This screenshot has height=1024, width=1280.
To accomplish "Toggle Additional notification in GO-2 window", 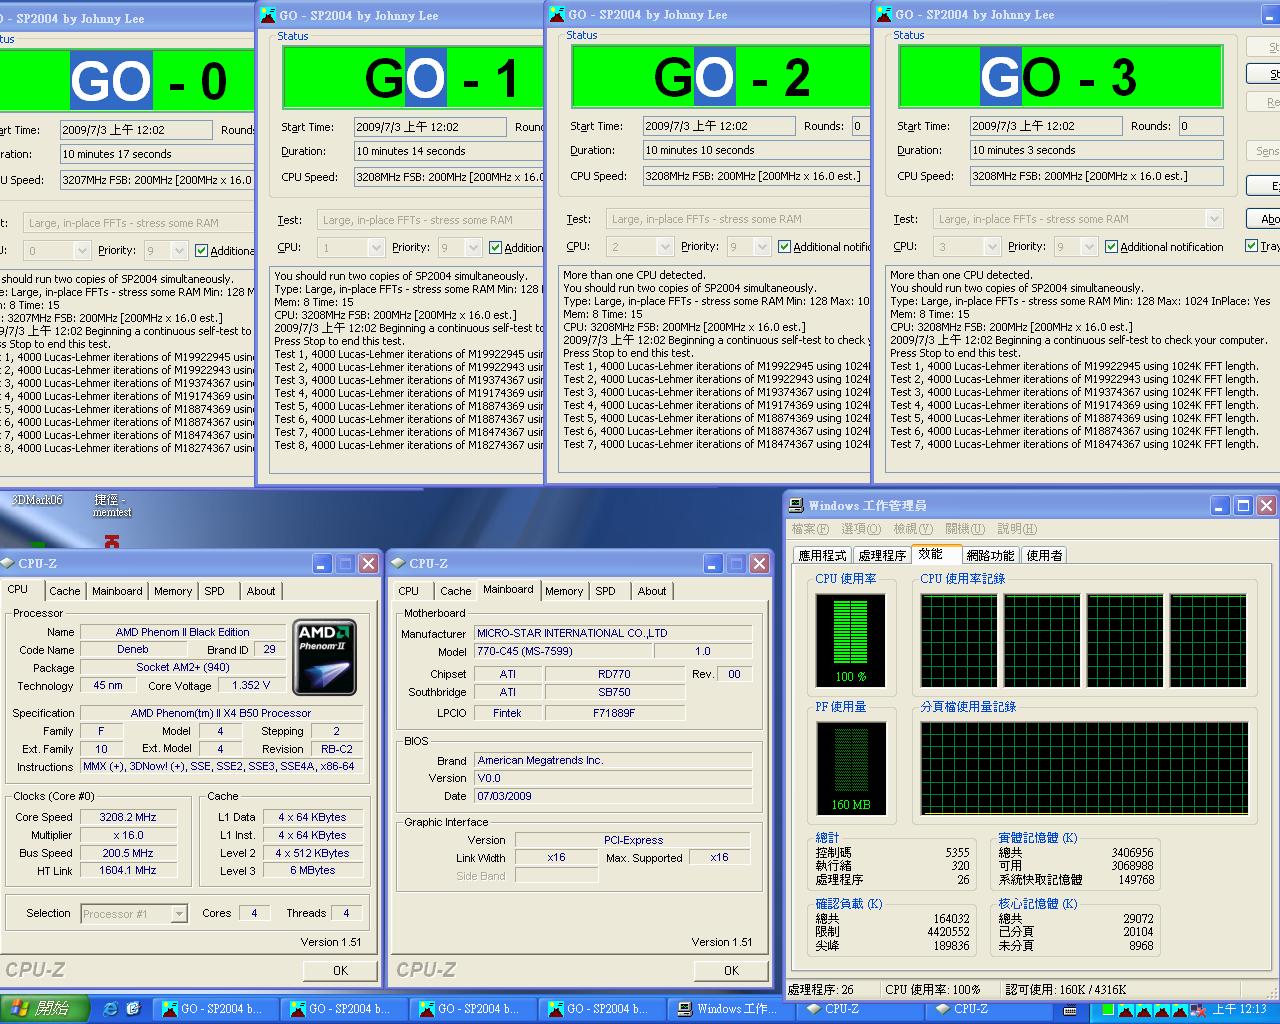I will (x=785, y=247).
